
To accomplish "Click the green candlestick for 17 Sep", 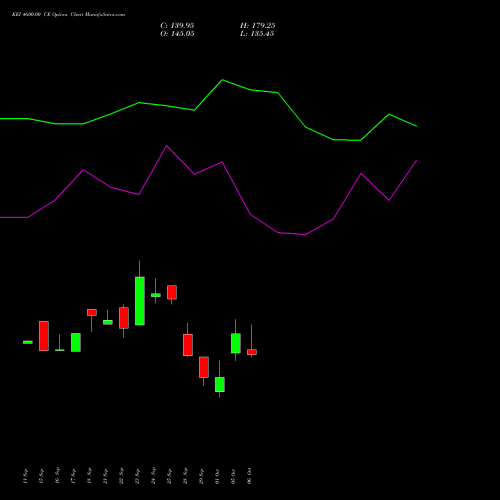I will coord(76,342).
